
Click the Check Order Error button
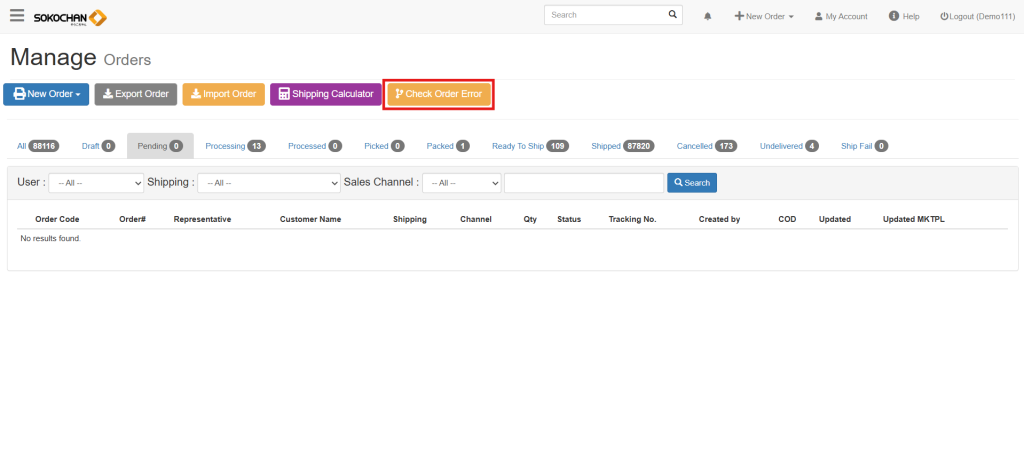439,94
